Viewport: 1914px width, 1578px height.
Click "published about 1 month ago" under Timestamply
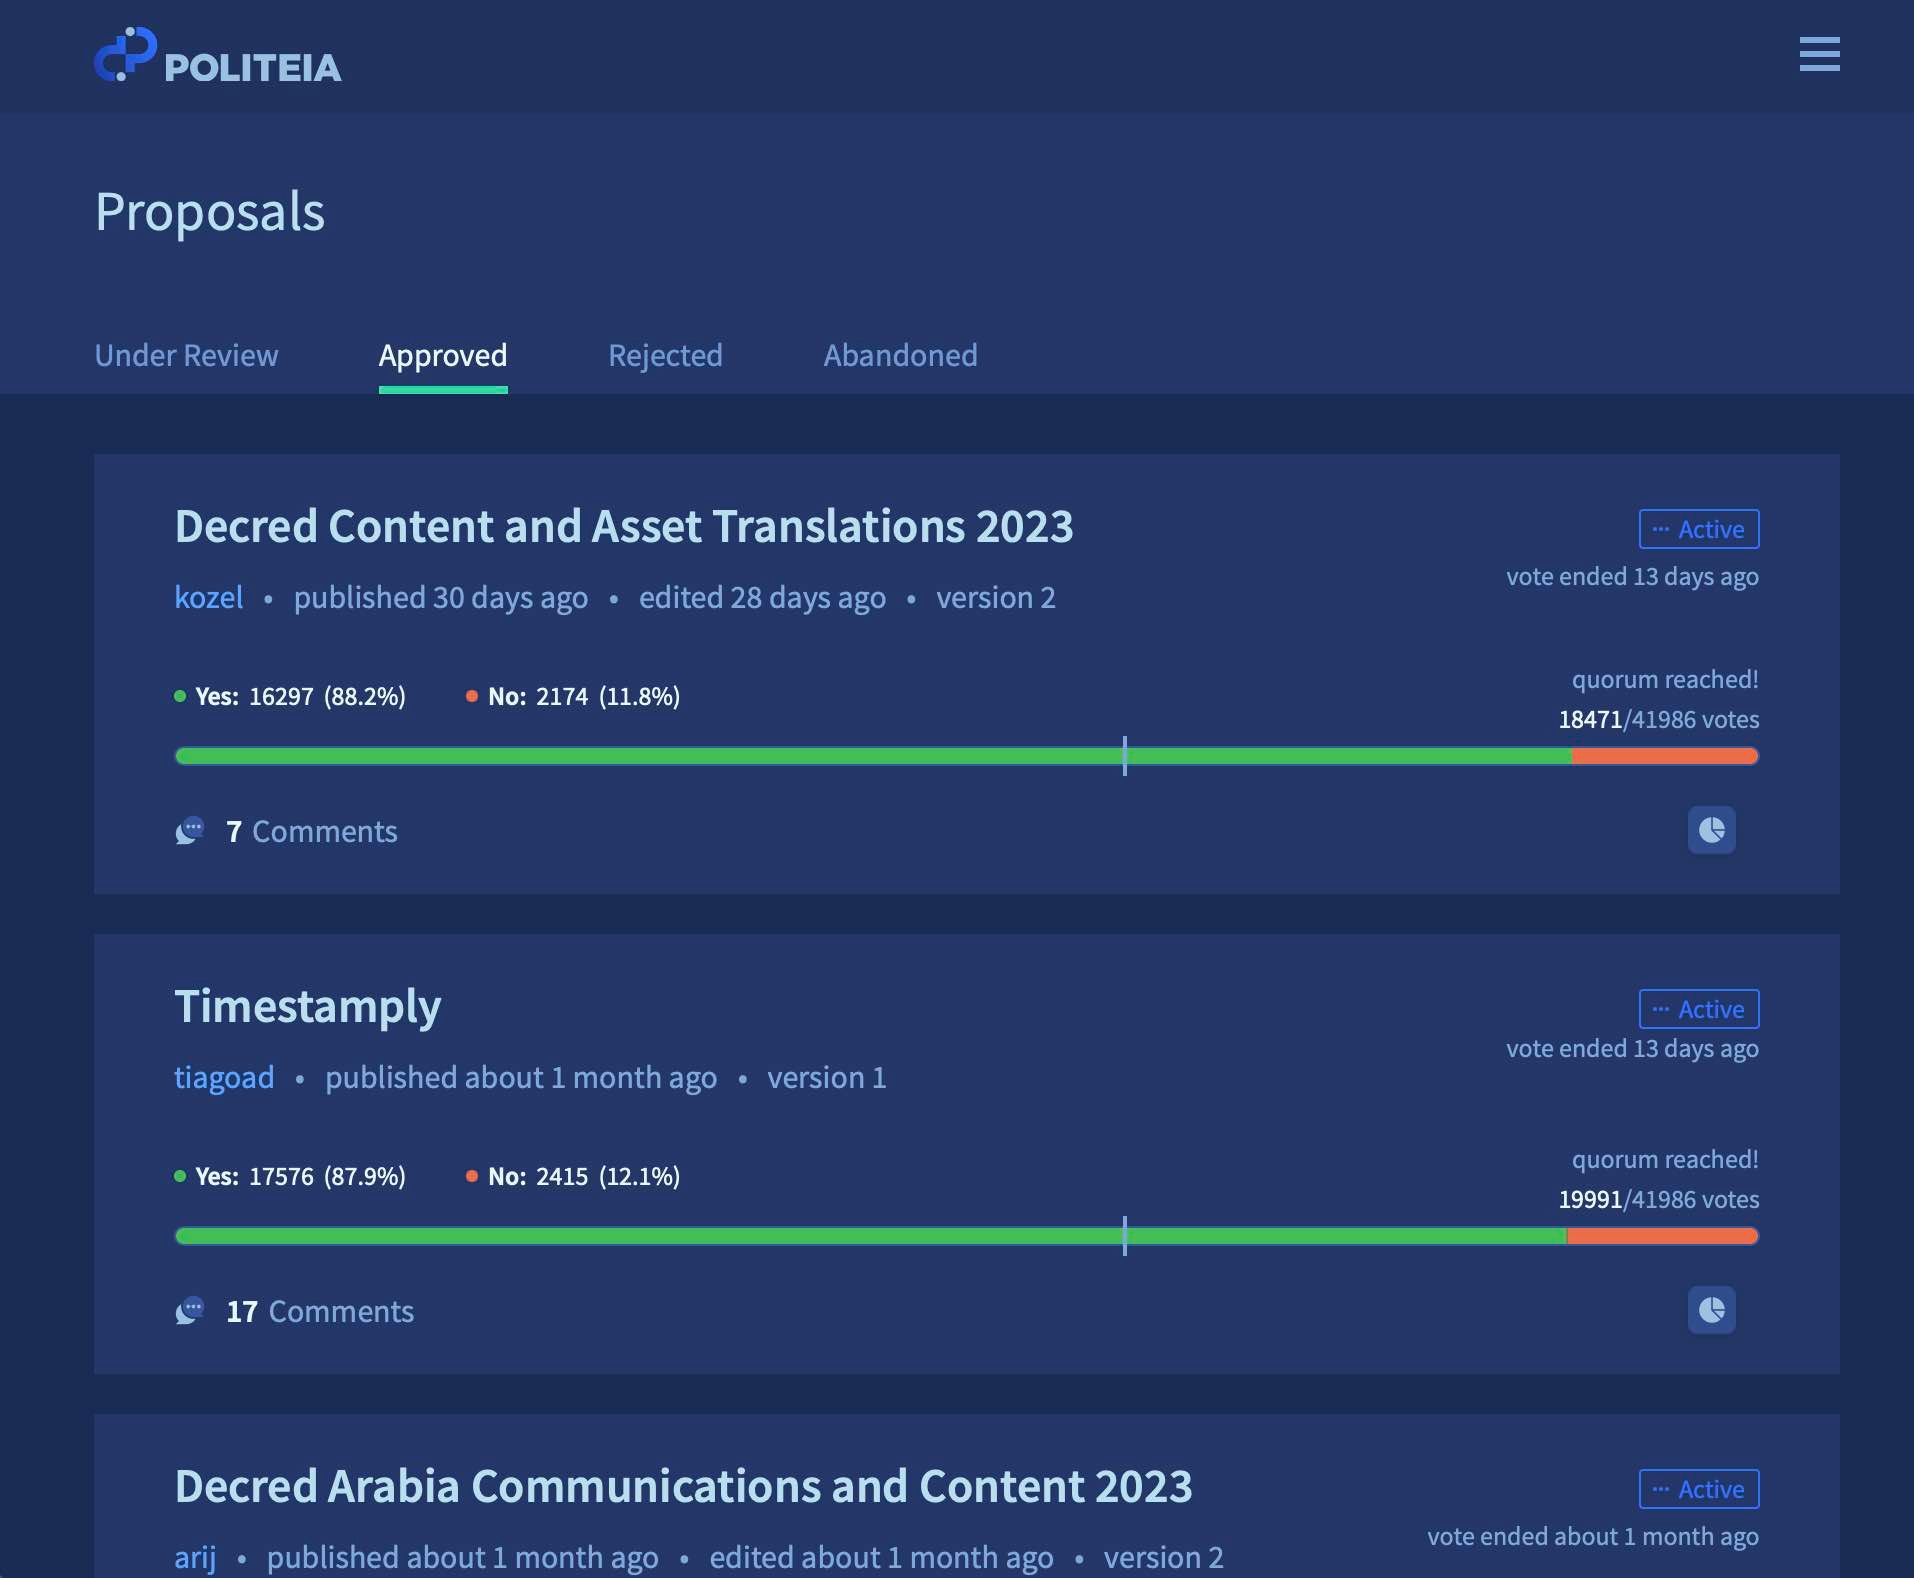tap(521, 1077)
